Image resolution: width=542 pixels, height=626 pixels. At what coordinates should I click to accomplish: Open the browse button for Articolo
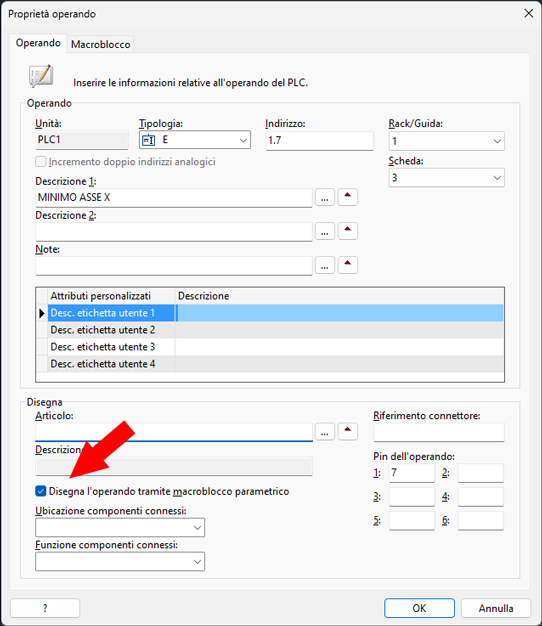click(x=324, y=432)
